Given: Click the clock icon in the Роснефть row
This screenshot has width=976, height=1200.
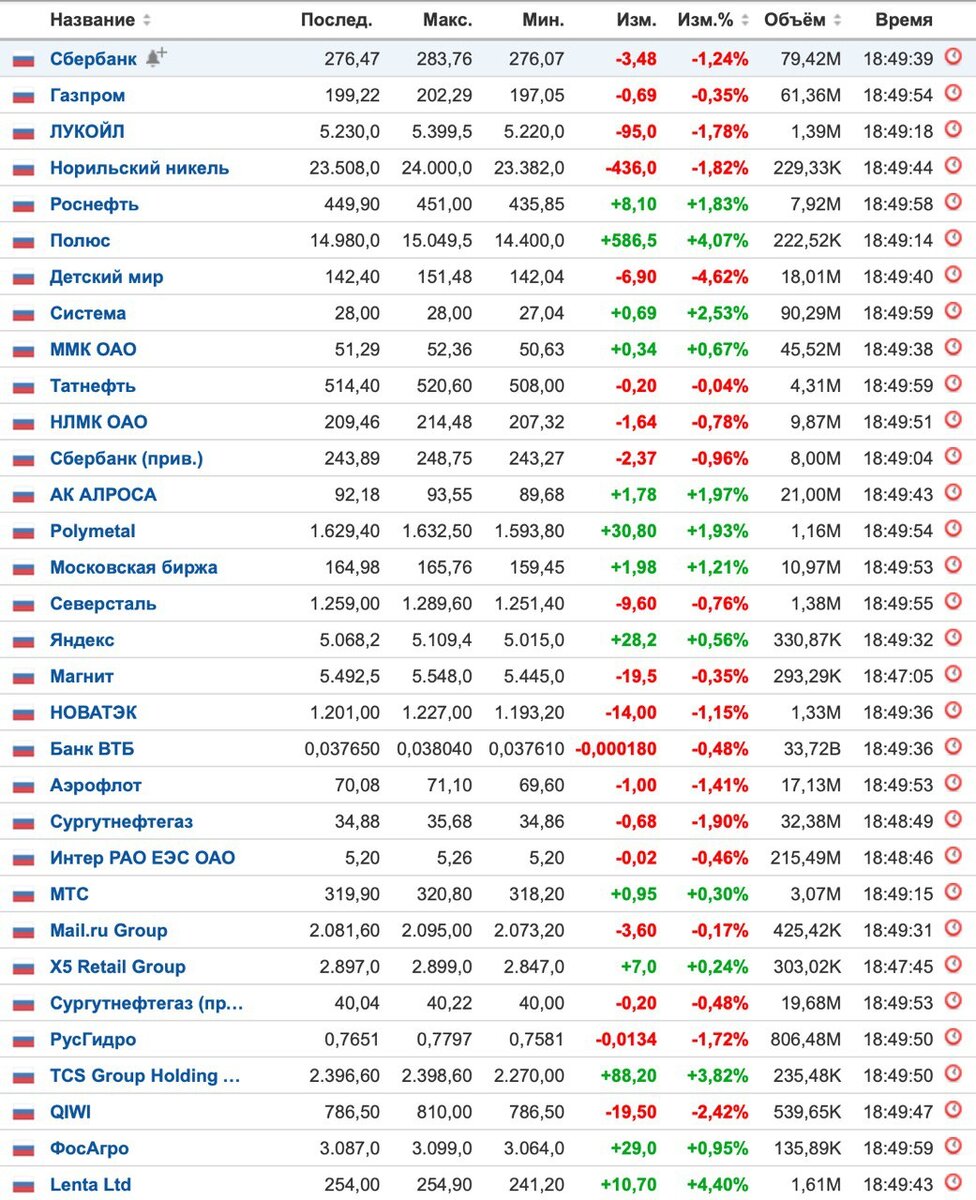Looking at the screenshot, I should point(953,202).
